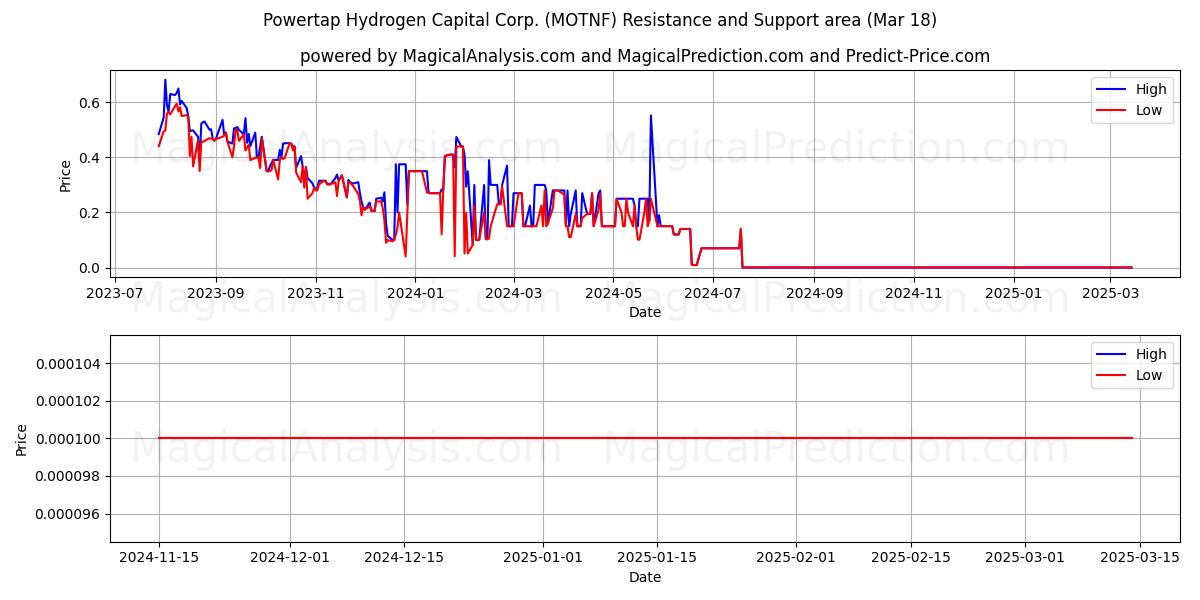This screenshot has width=1200, height=600.
Task: Click the '0.000102' y-axis tick label
Action: pyautogui.click(x=70, y=401)
